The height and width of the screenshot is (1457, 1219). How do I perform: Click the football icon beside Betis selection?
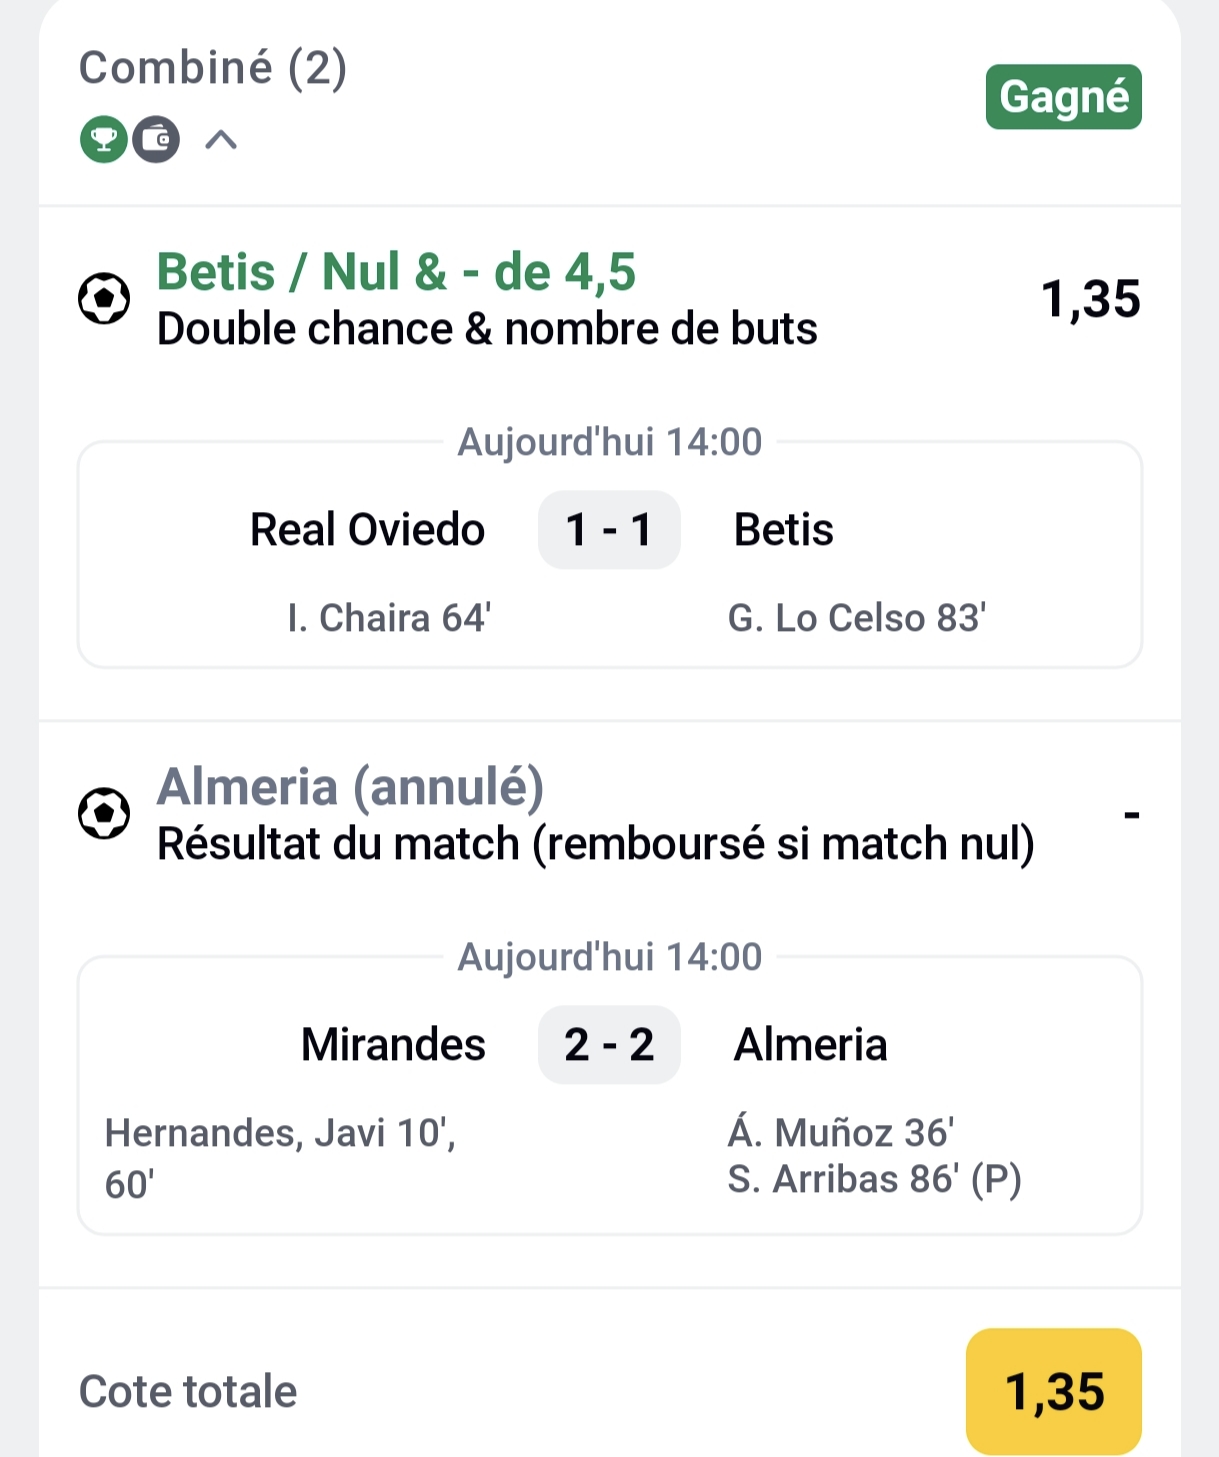click(104, 299)
